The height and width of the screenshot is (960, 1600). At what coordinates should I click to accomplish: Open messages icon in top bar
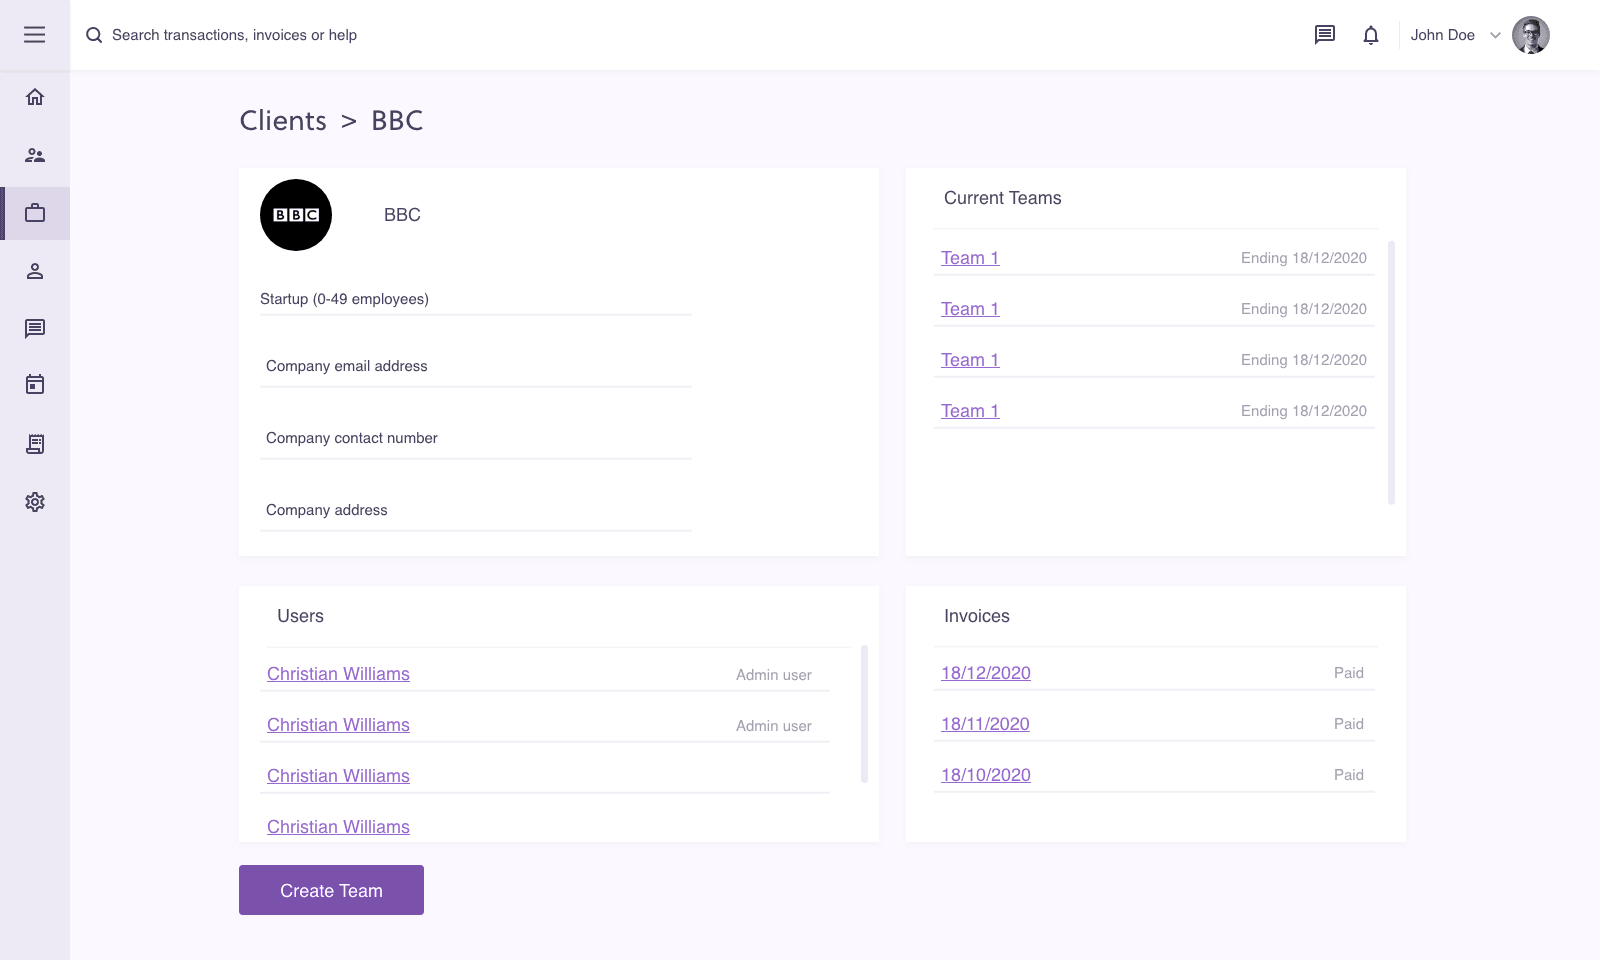pos(1325,35)
